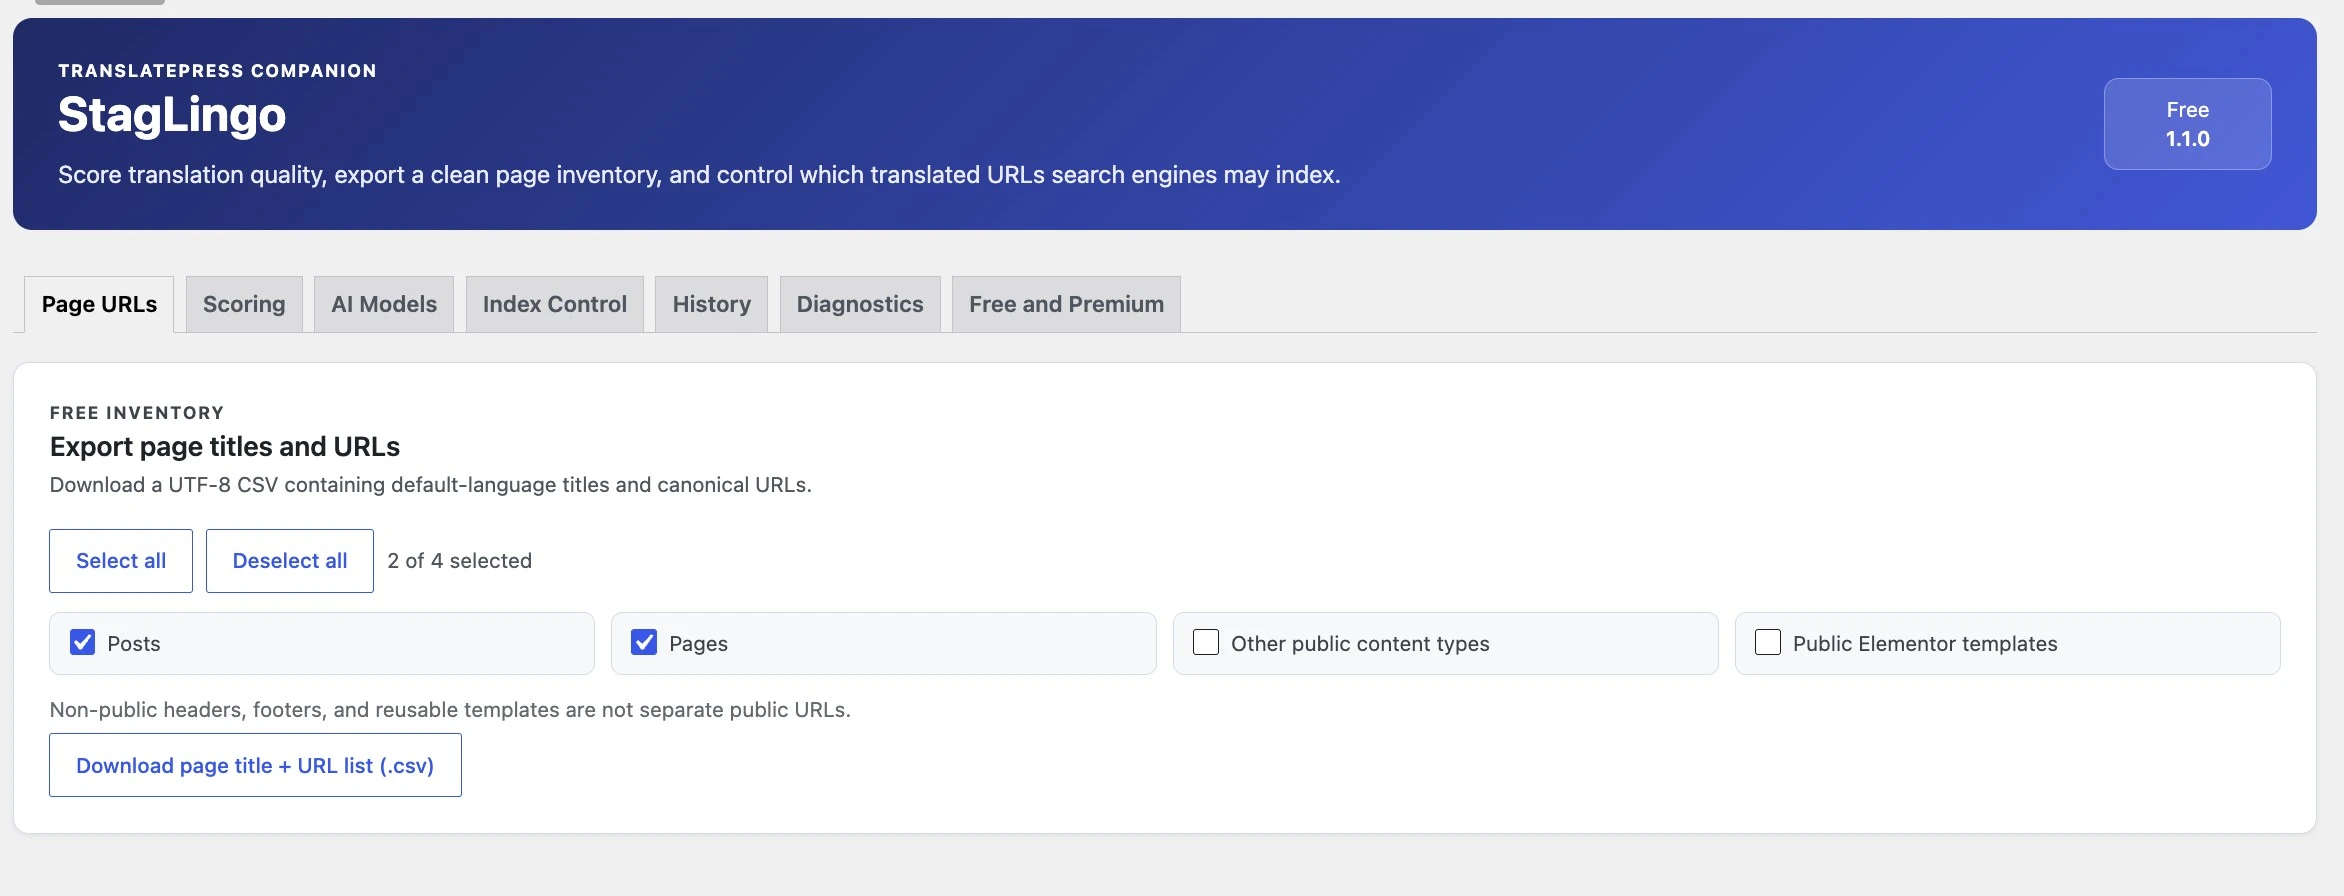Switch to the Page URLs tab
This screenshot has width=2344, height=896.
click(x=99, y=304)
